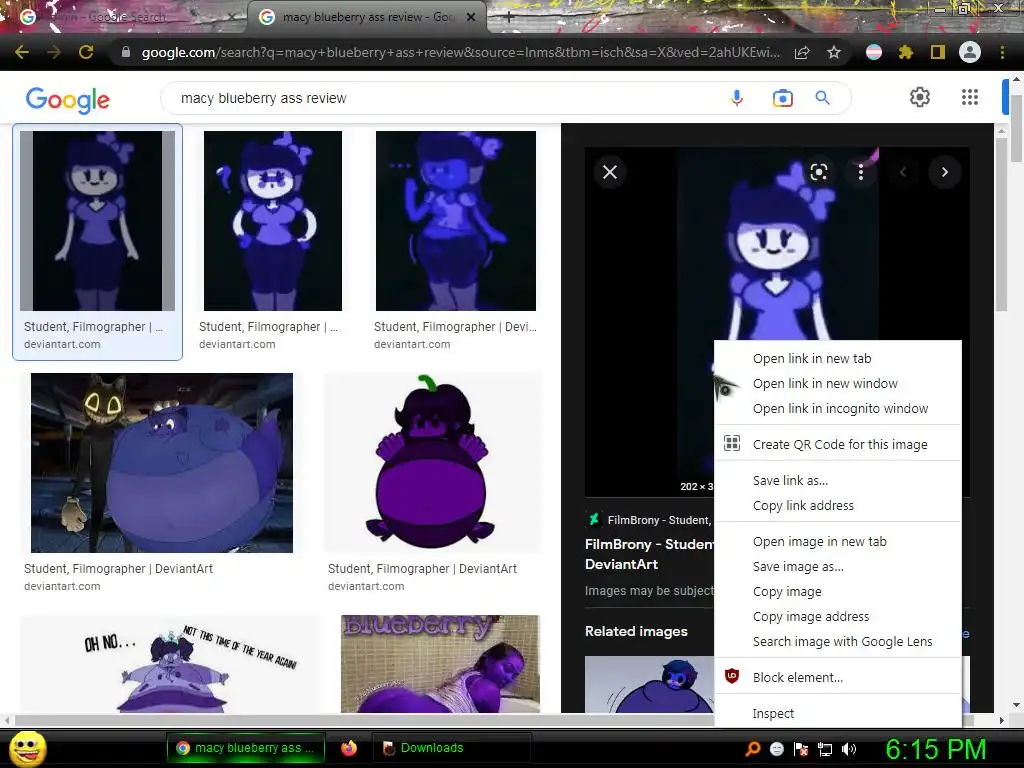Screen dimensions: 1024x768
Task: Open the Google apps grid
Action: (970, 97)
